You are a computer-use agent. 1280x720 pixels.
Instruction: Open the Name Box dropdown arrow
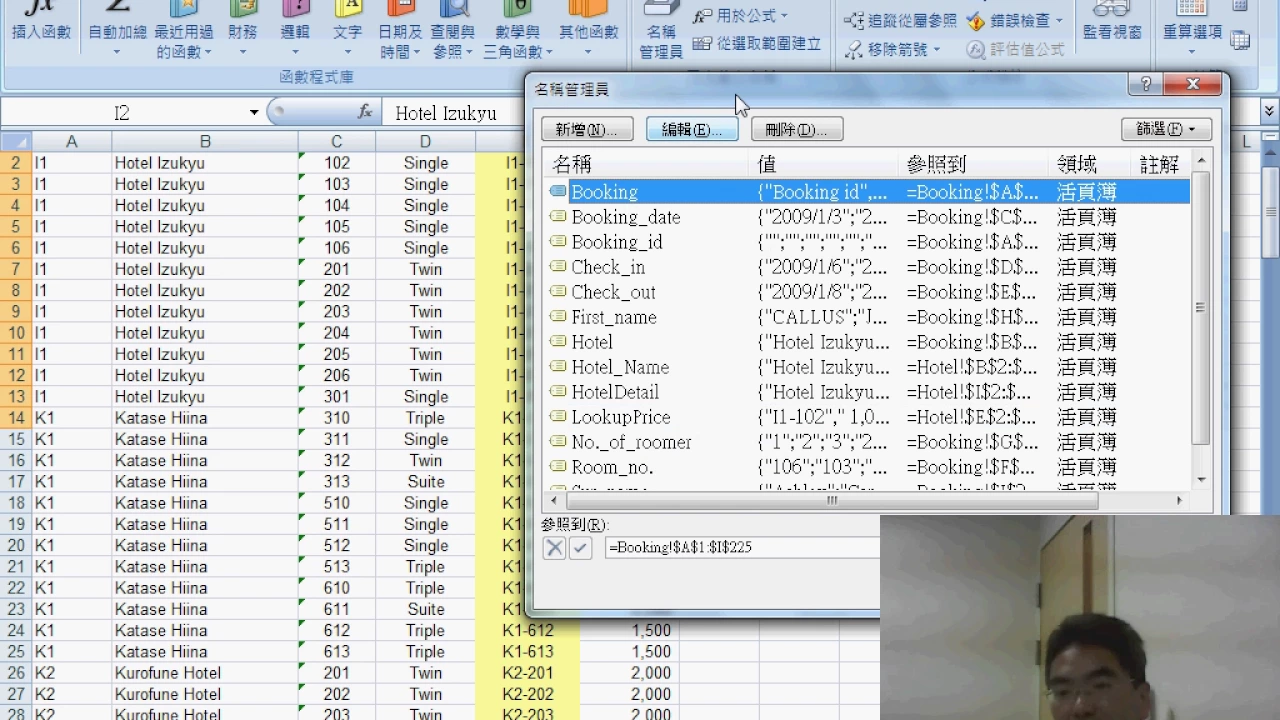254,113
